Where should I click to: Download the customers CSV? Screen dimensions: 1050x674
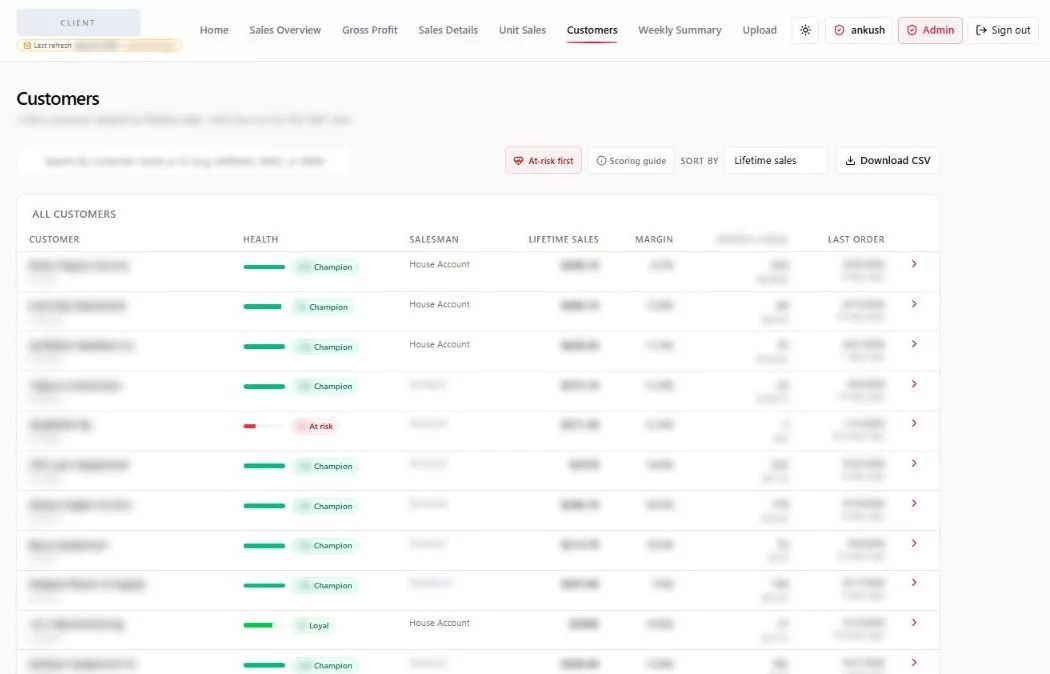pyautogui.click(x=887, y=161)
